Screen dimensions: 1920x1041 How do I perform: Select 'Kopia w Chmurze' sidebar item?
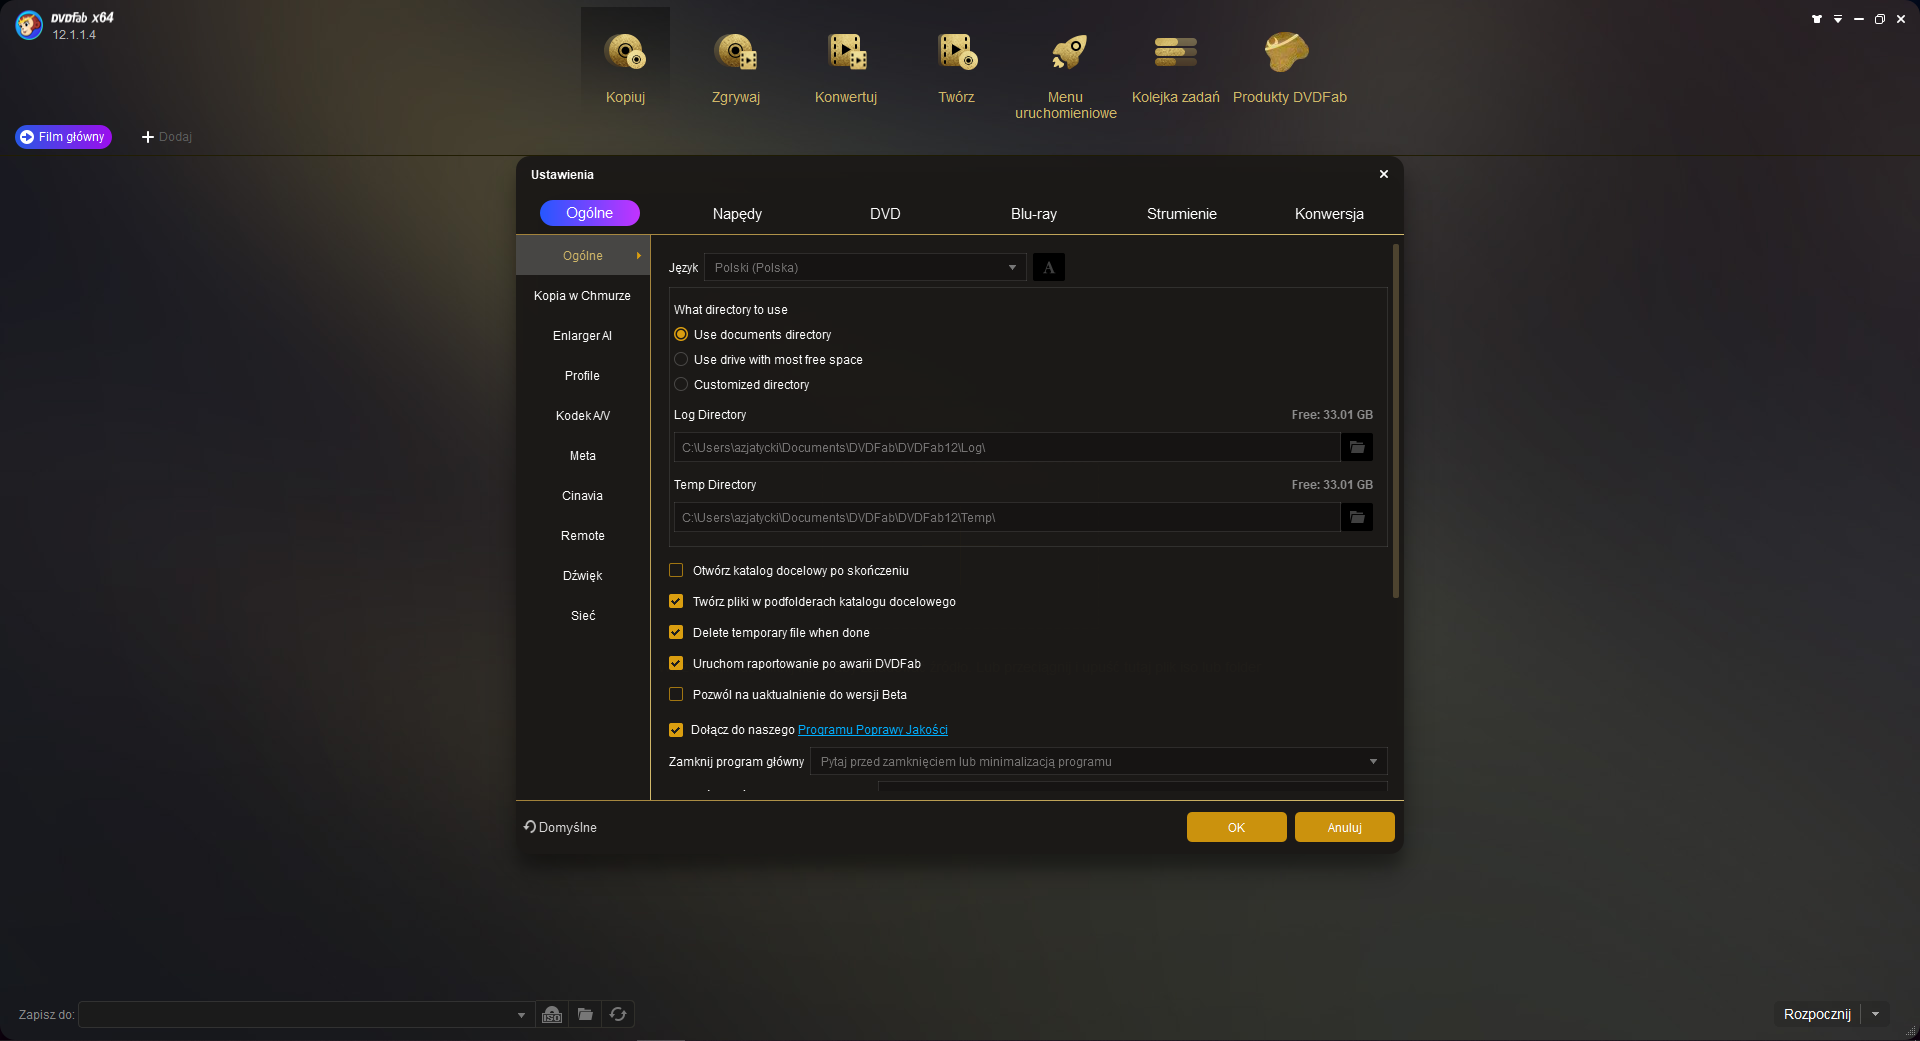(583, 296)
